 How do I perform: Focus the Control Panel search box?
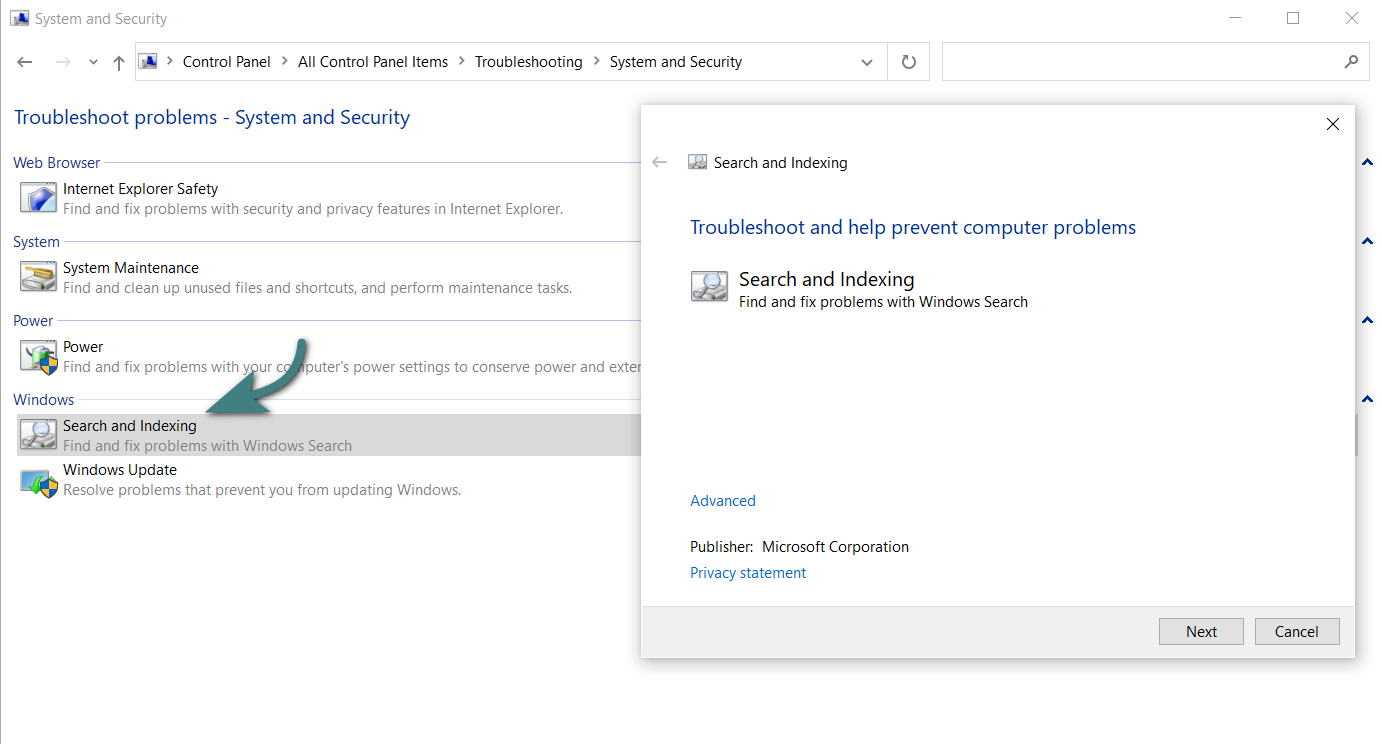point(1140,62)
